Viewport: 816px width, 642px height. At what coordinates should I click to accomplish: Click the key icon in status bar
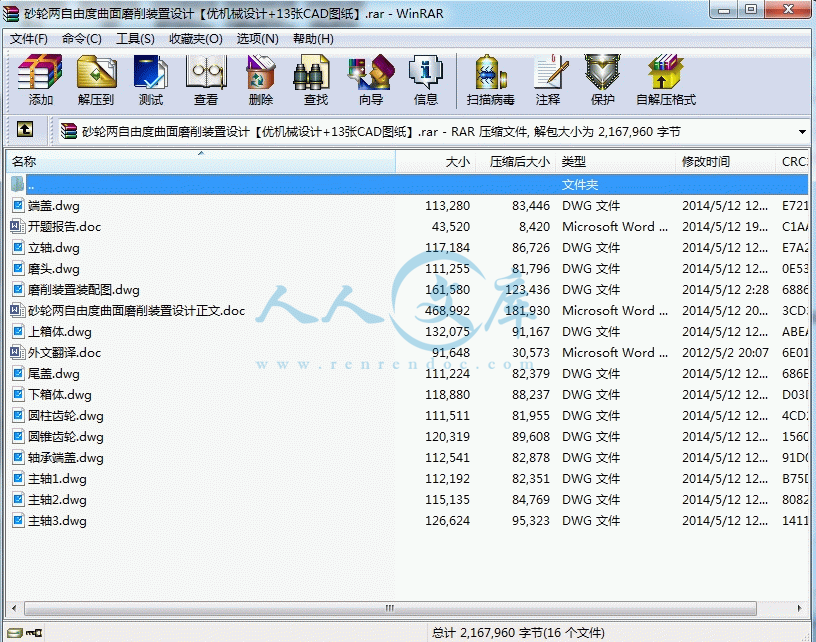coord(34,633)
